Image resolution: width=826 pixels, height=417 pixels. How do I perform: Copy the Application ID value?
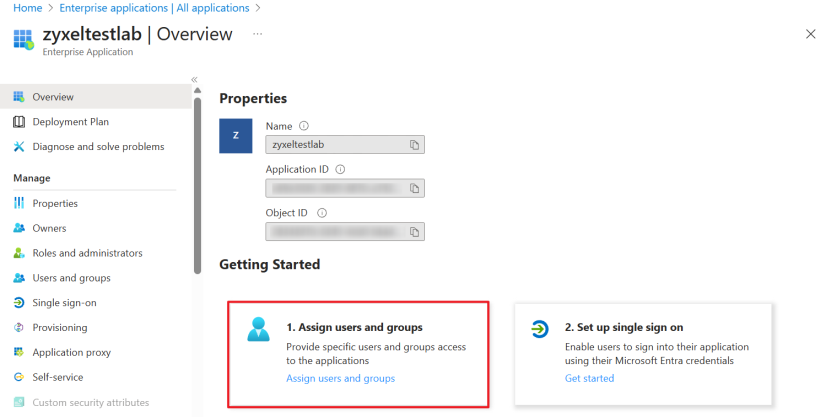point(414,188)
